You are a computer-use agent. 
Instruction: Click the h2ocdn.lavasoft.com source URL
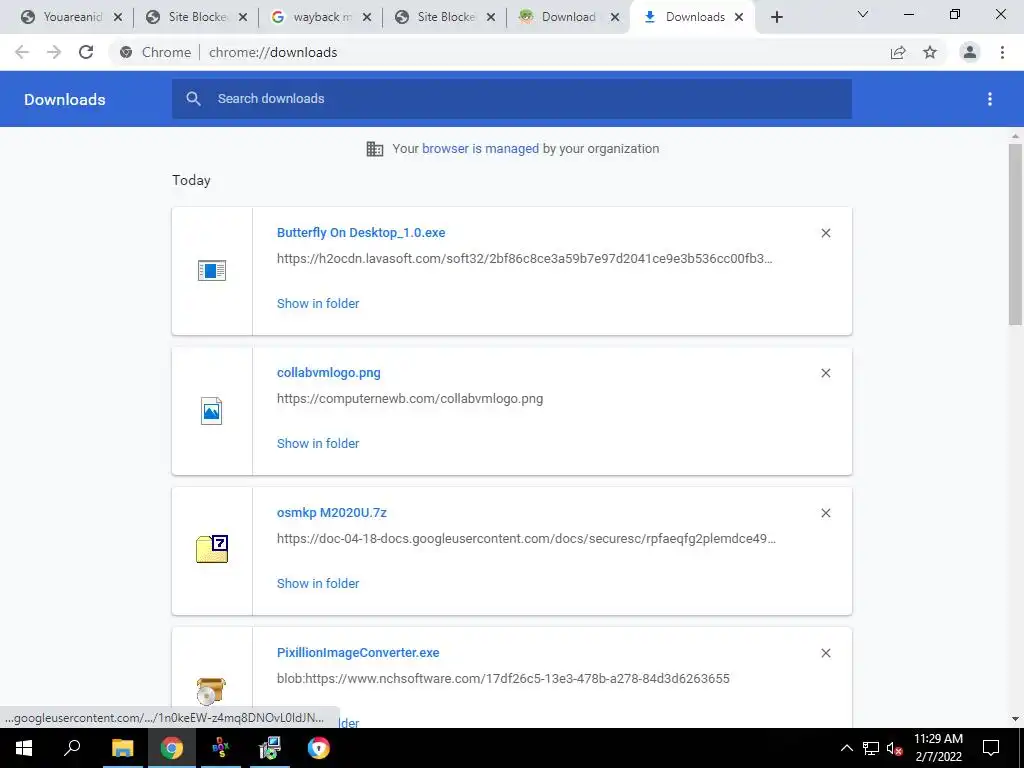coord(524,258)
